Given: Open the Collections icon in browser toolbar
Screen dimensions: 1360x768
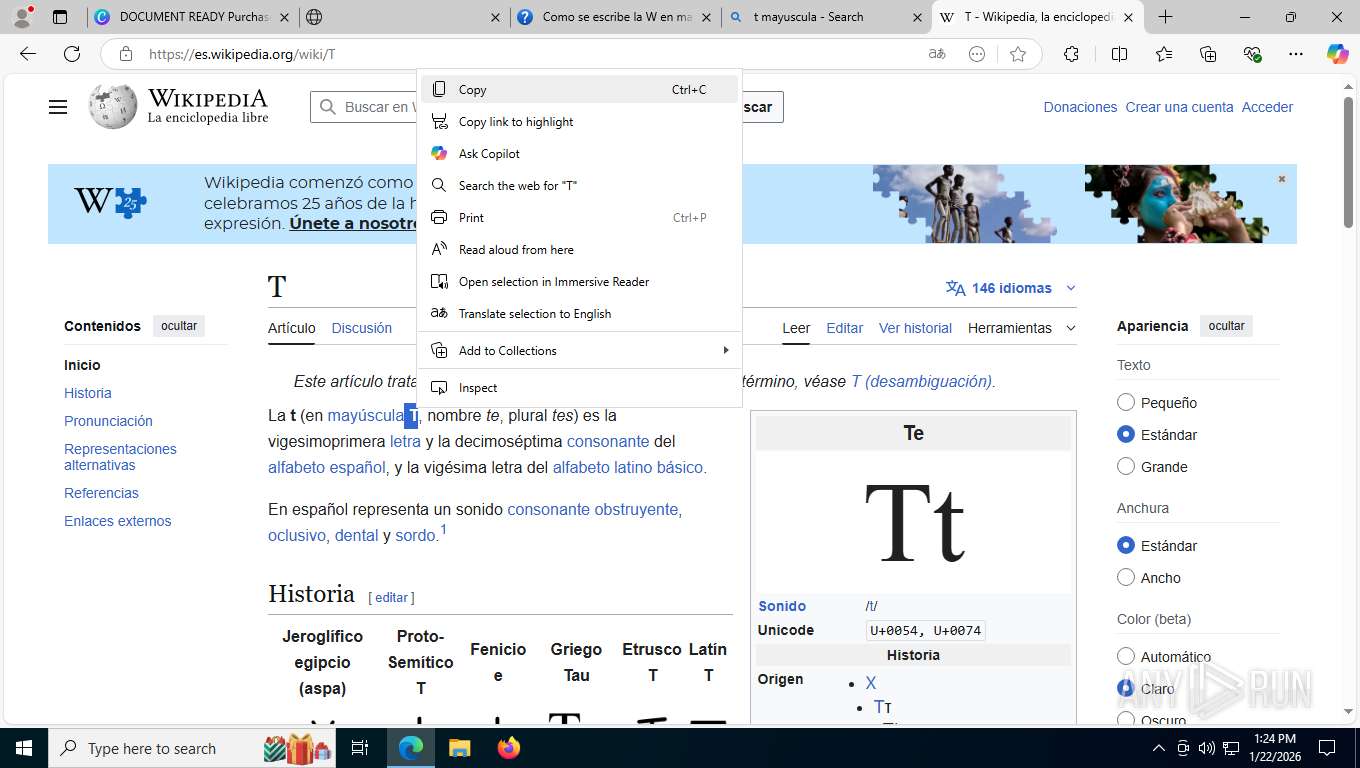Looking at the screenshot, I should [1208, 54].
